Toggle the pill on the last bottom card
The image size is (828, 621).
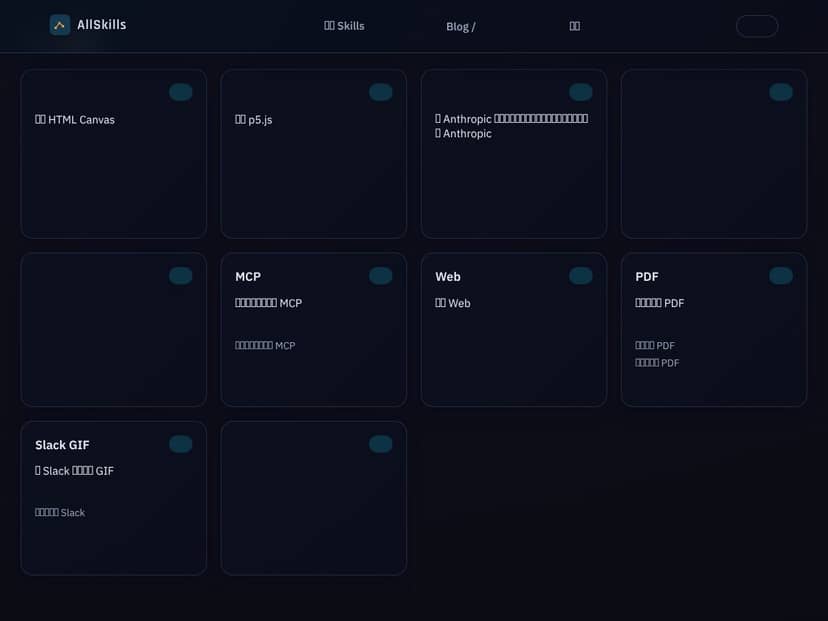(381, 443)
